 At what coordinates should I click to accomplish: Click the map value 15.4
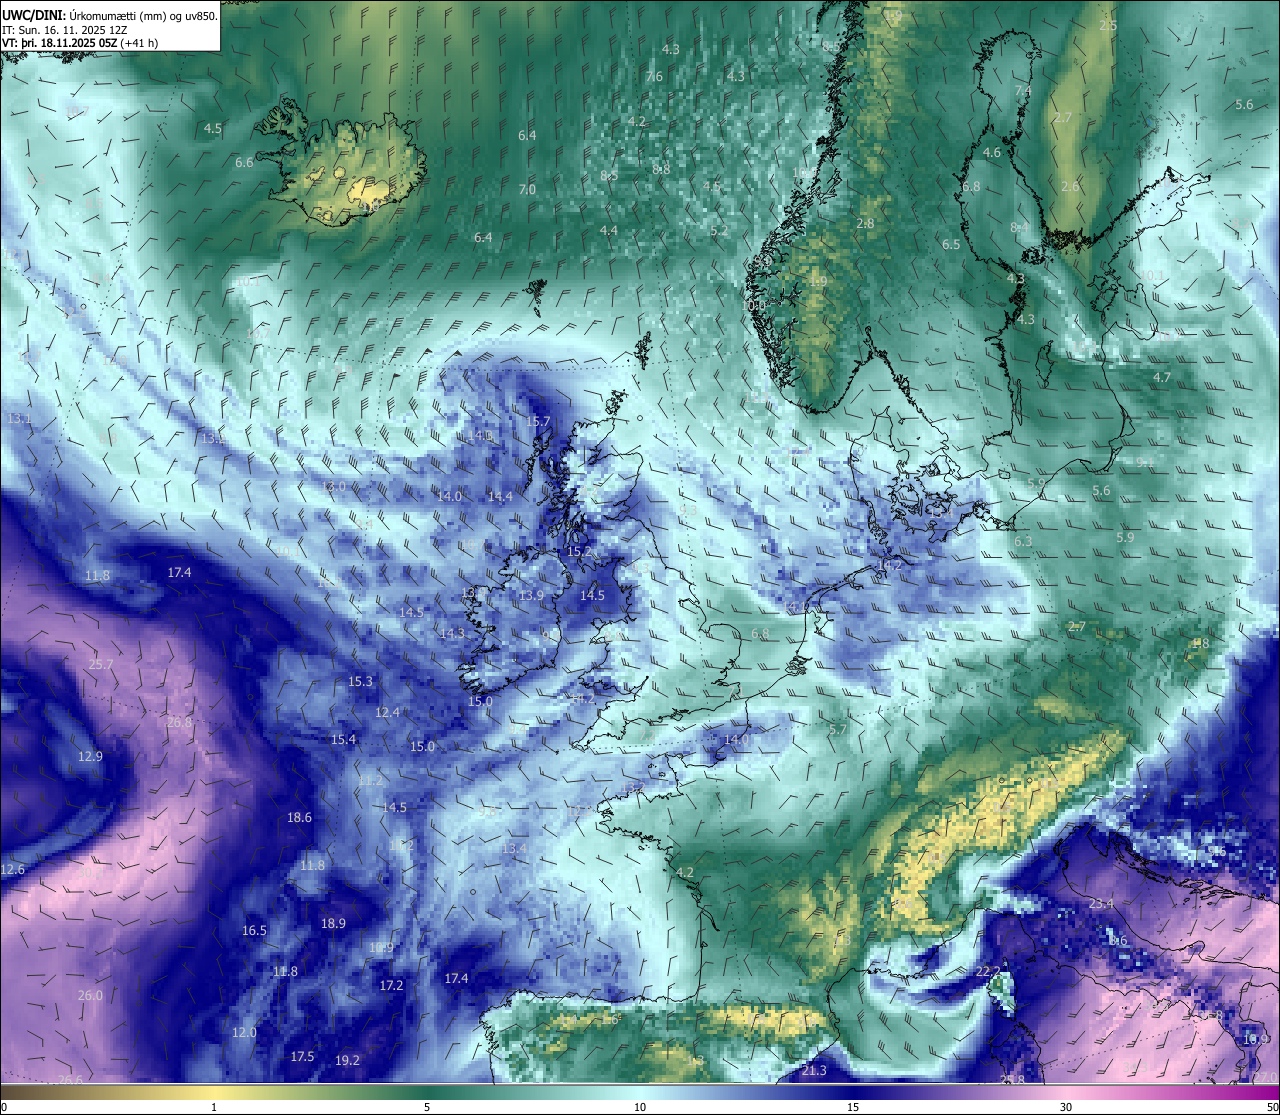coord(343,739)
